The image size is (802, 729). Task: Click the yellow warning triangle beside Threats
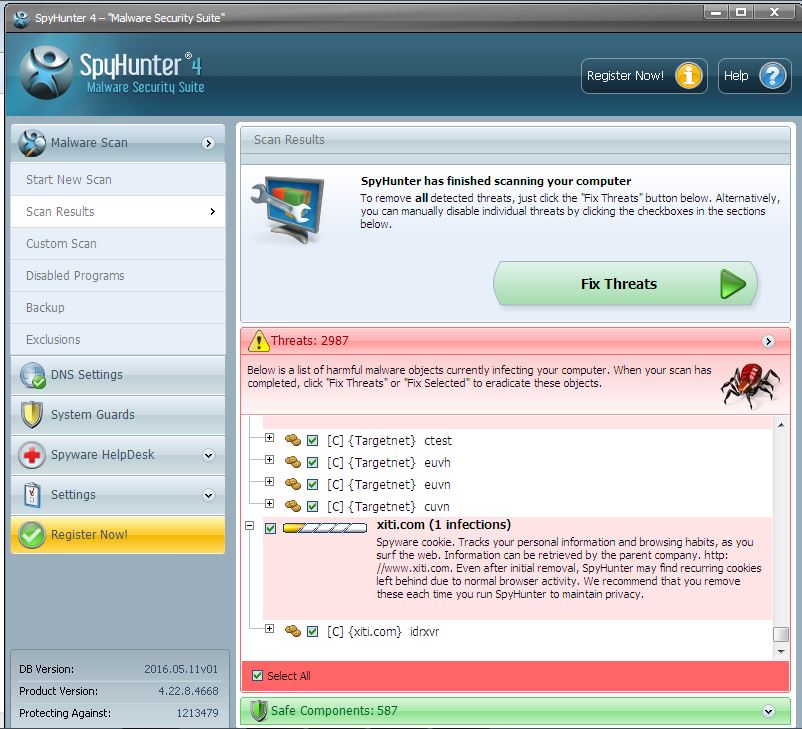[x=258, y=341]
